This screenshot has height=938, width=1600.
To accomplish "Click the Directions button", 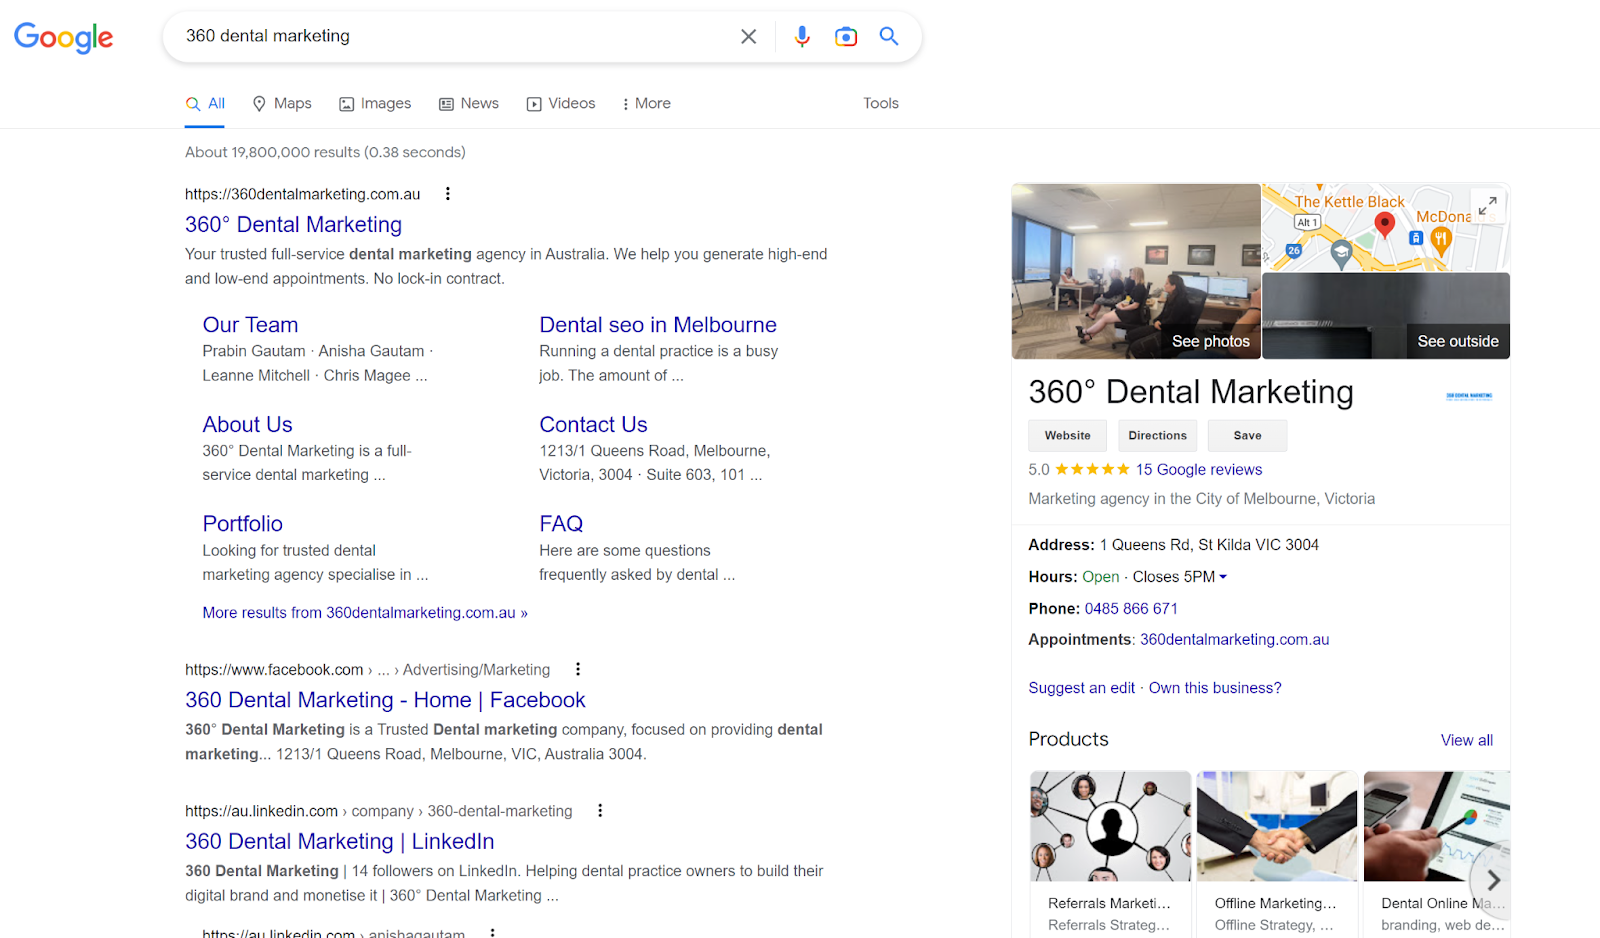I will [x=1158, y=436].
